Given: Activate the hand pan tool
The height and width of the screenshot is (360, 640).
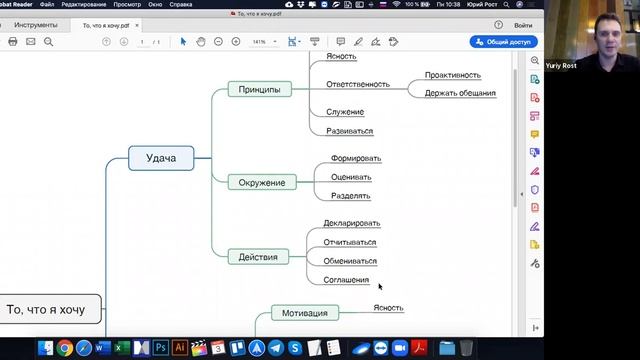Looking at the screenshot, I should [201, 42].
